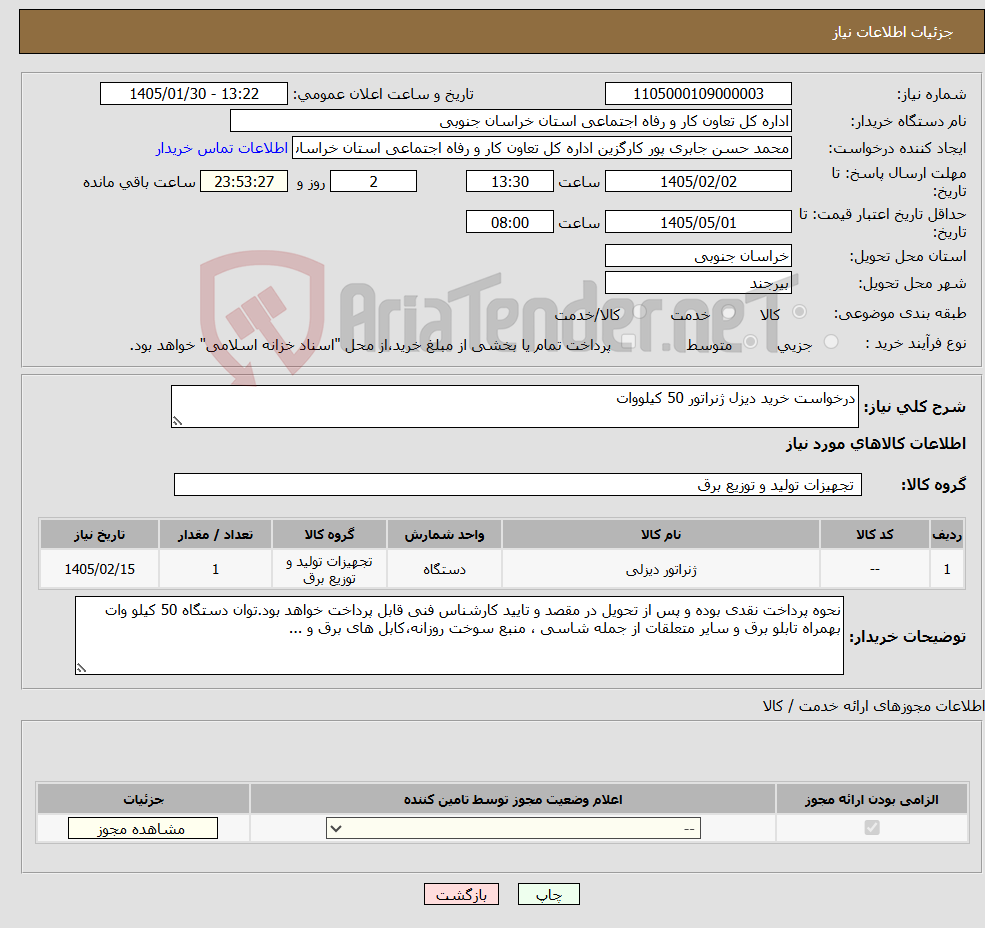
Task: Click the general description text area
Action: pyautogui.click(x=514, y=407)
